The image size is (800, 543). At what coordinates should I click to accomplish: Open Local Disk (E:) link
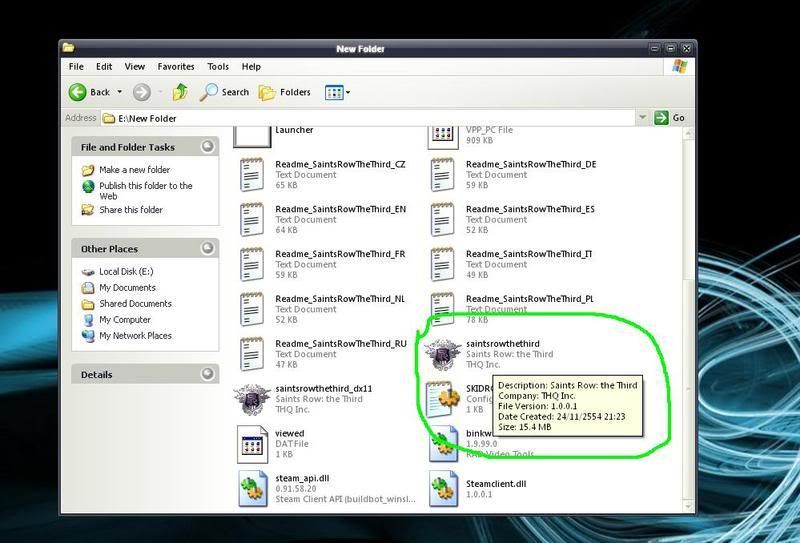point(126,272)
